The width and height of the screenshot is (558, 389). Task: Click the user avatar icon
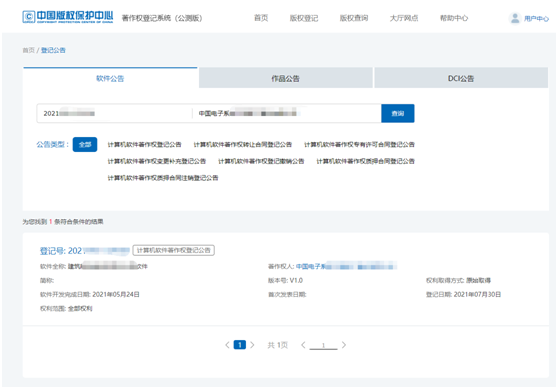coord(515,18)
